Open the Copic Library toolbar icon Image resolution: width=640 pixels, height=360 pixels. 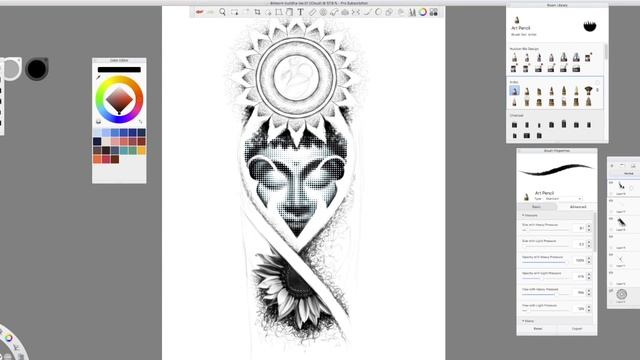click(x=433, y=12)
